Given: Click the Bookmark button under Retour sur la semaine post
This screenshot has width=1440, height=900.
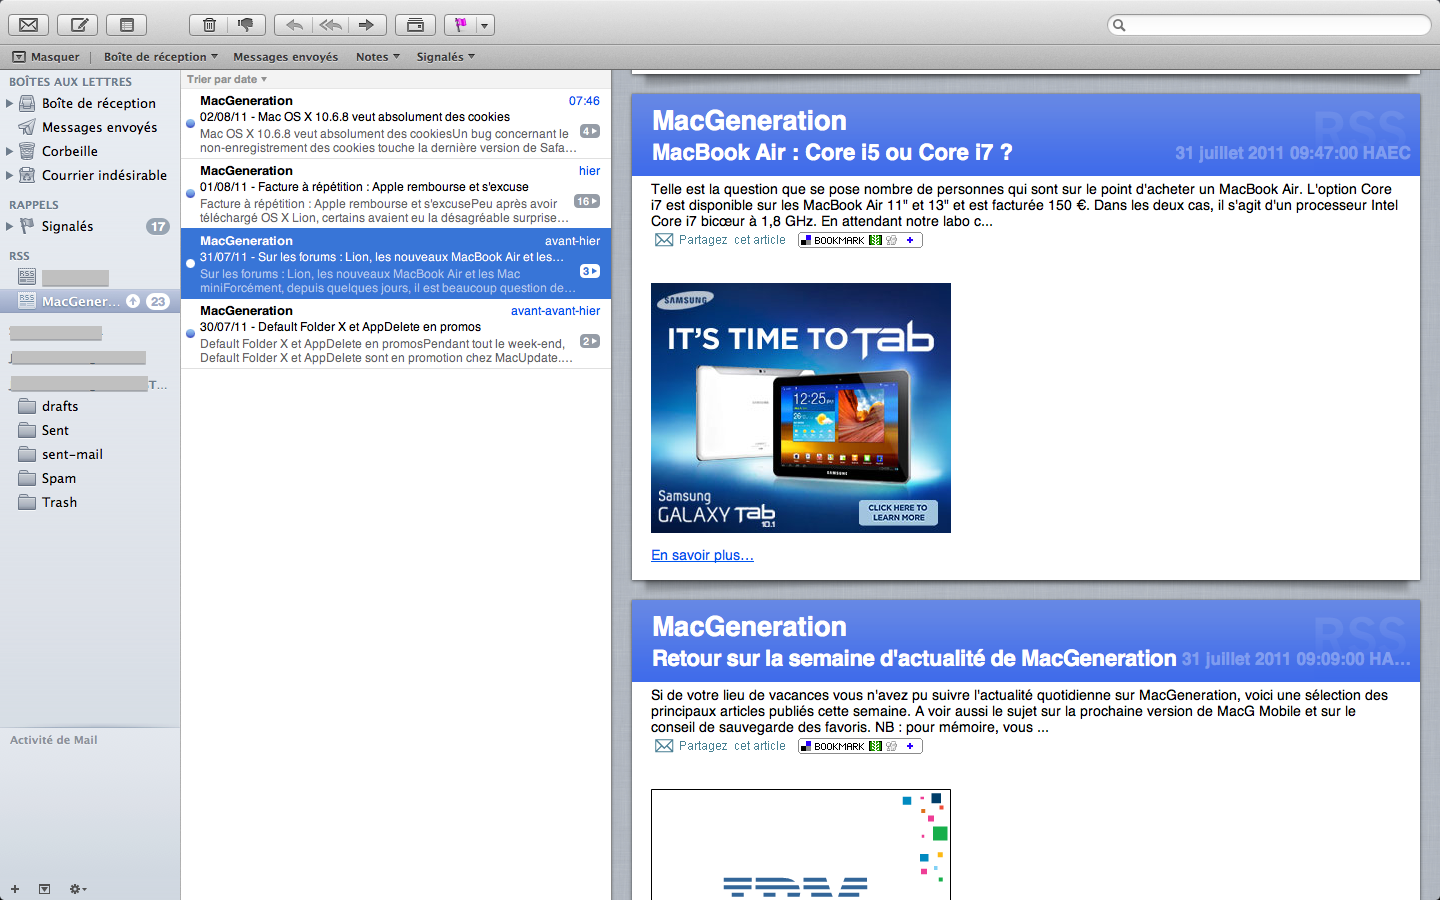Looking at the screenshot, I should point(860,746).
